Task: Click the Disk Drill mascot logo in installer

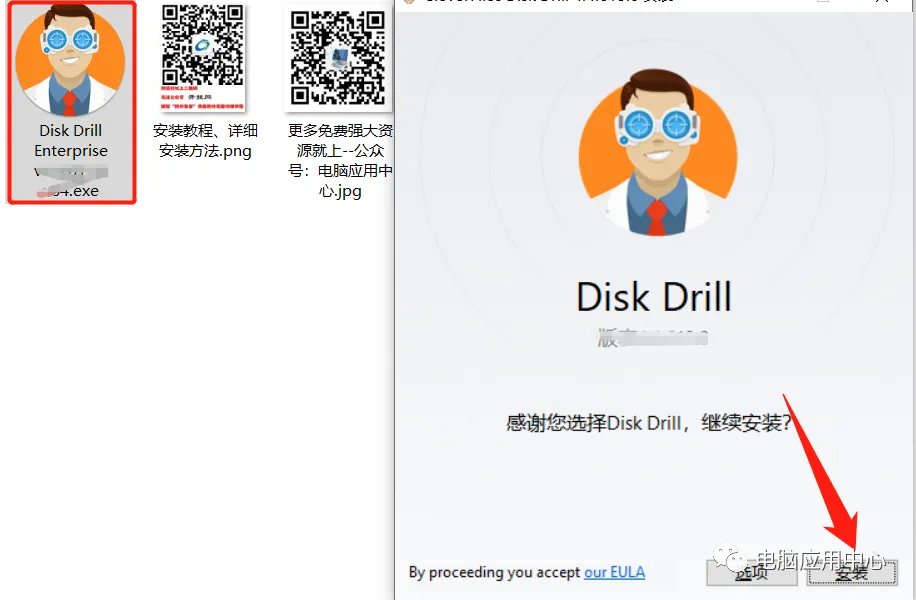Action: [658, 153]
